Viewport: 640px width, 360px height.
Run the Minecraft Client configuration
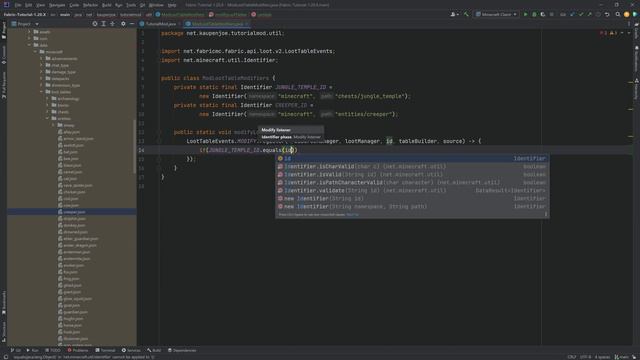click(525, 14)
